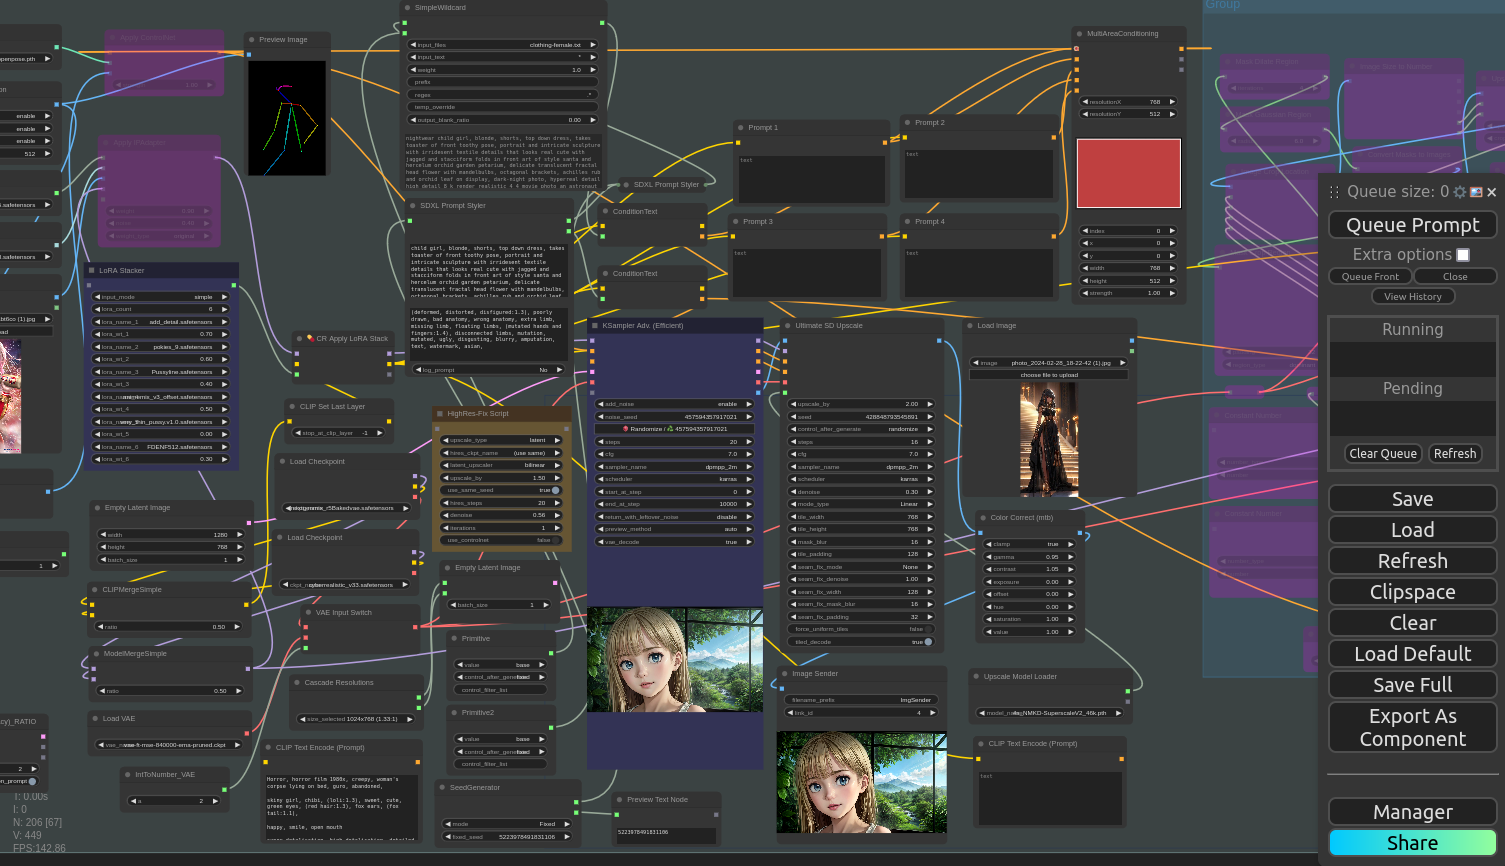
Task: Click the LoRA Stacker title square icon
Action: (x=91, y=270)
